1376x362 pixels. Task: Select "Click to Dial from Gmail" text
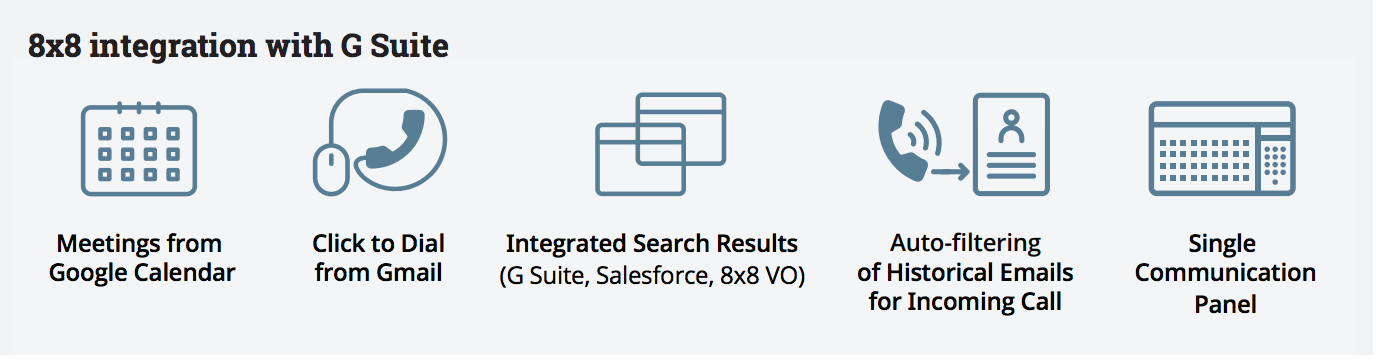(378, 258)
